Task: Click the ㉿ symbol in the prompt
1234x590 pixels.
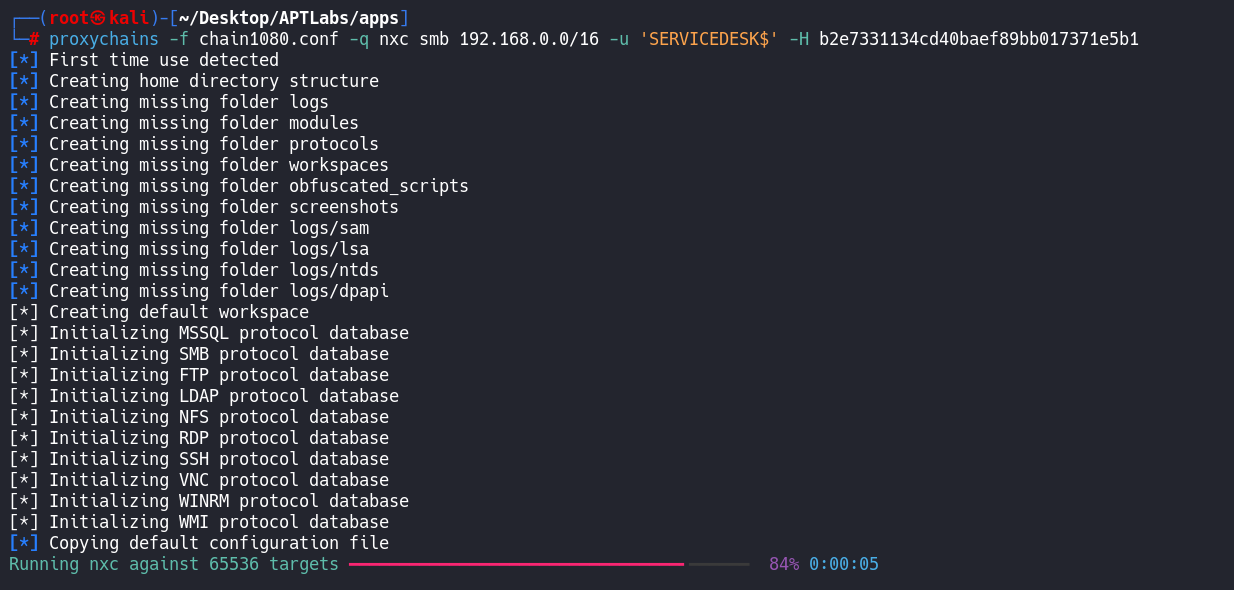Action: (100, 18)
